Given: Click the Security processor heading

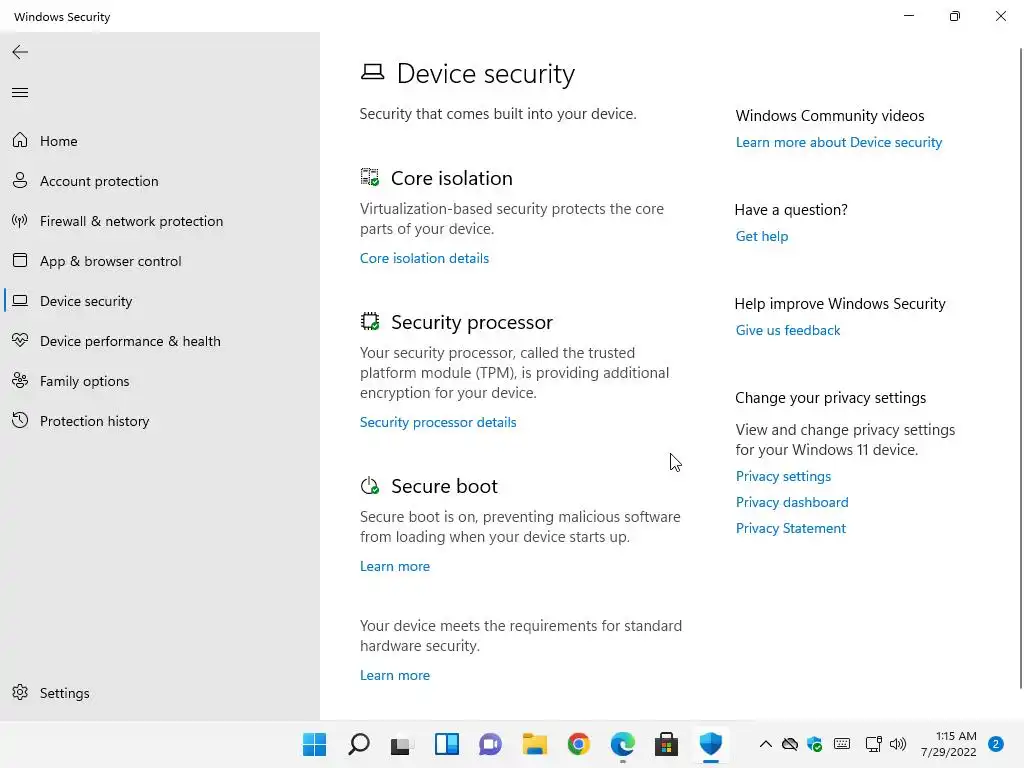Looking at the screenshot, I should pos(472,322).
